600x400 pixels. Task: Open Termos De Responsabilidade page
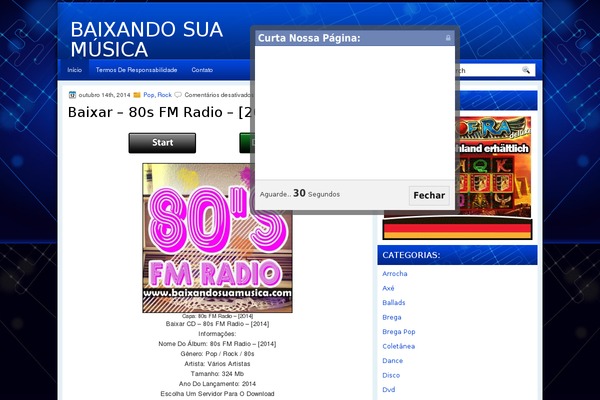point(136,70)
